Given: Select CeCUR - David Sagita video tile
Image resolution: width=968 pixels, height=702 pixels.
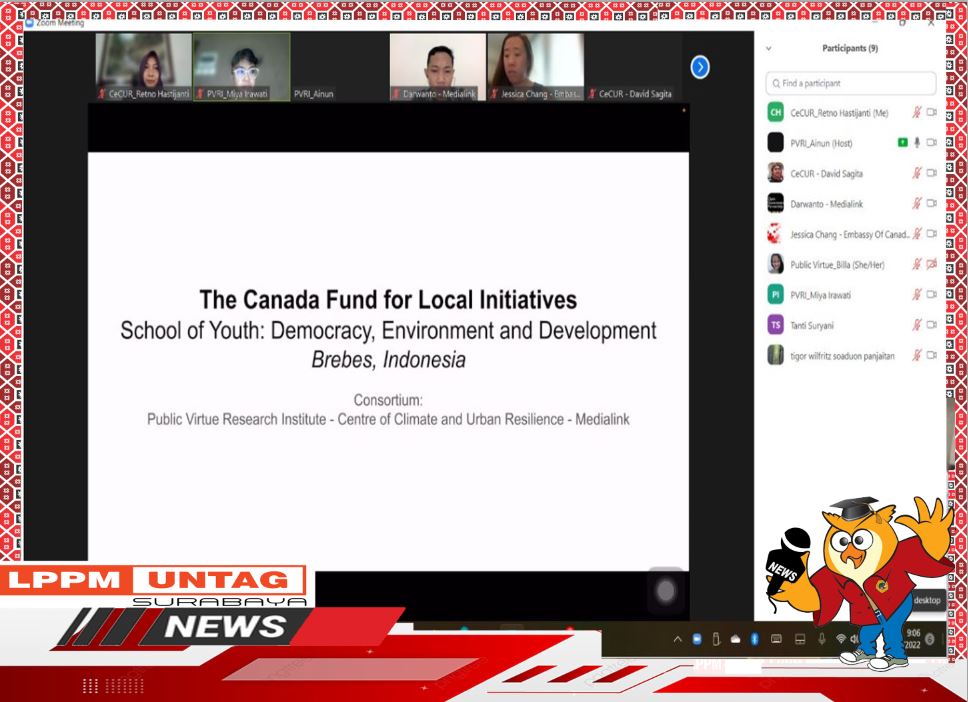Looking at the screenshot, I should (633, 67).
